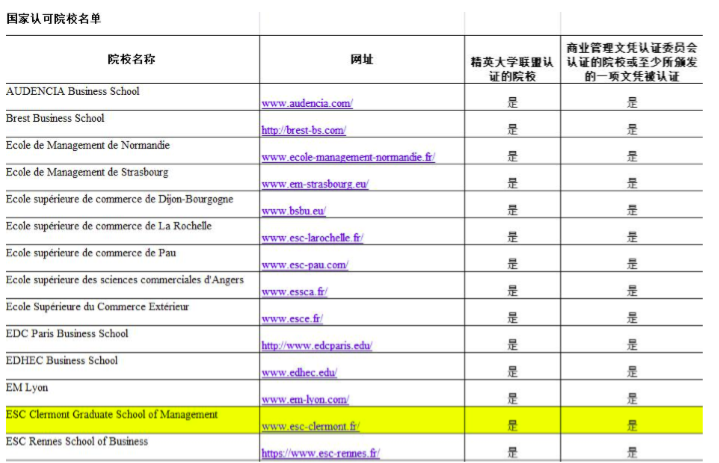Select ESC Rennes School of Business cell
Screen dimensions: 719x463
pos(133,447)
